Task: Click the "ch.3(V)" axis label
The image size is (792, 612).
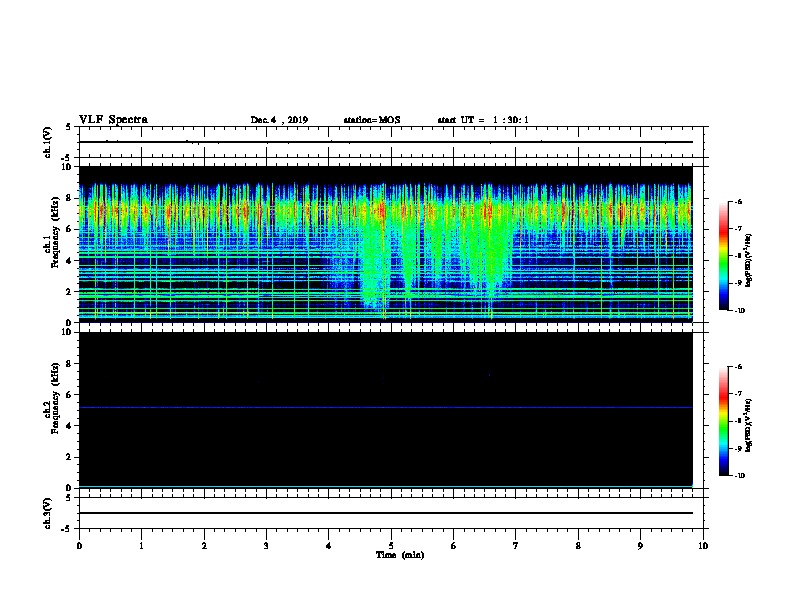Action: tap(47, 513)
